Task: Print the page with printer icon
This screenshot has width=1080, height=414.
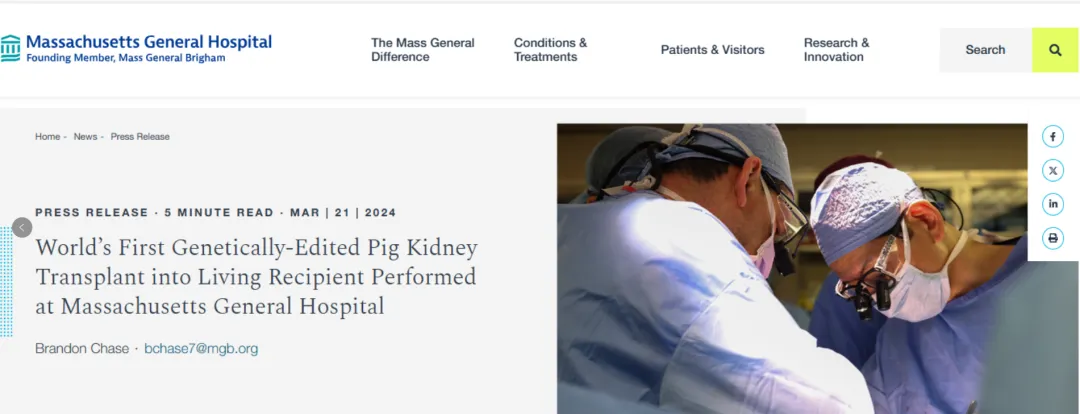Action: pos(1053,238)
